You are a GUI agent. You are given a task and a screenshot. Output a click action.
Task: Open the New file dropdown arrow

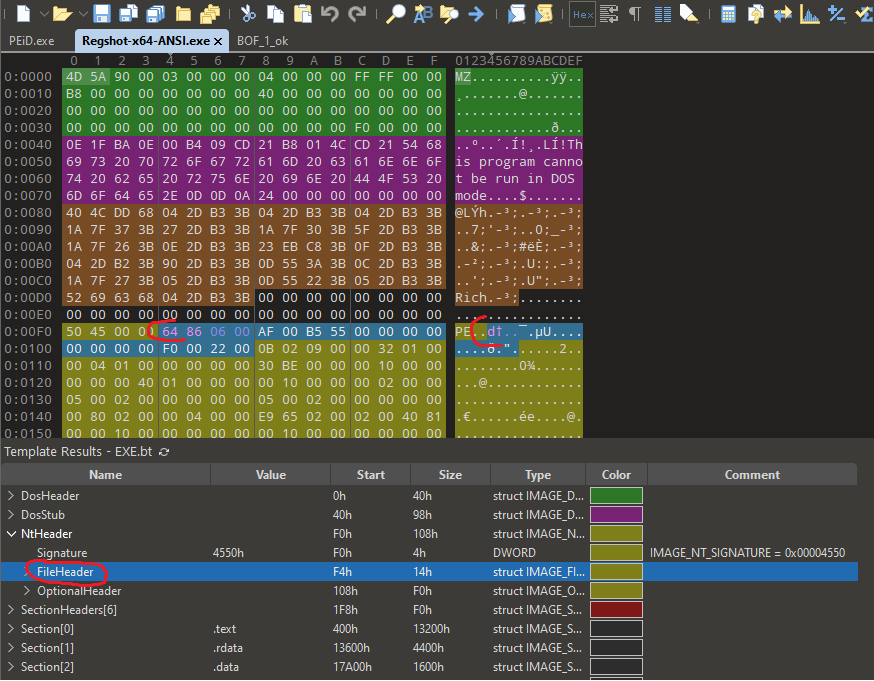[x=44, y=13]
